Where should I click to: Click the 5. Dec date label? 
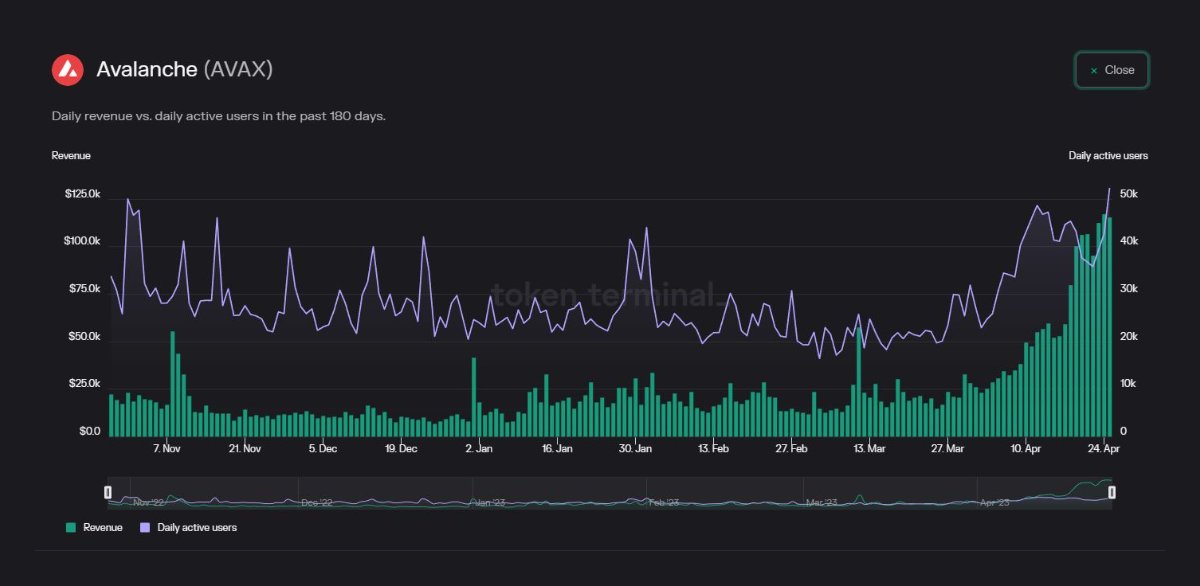323,450
